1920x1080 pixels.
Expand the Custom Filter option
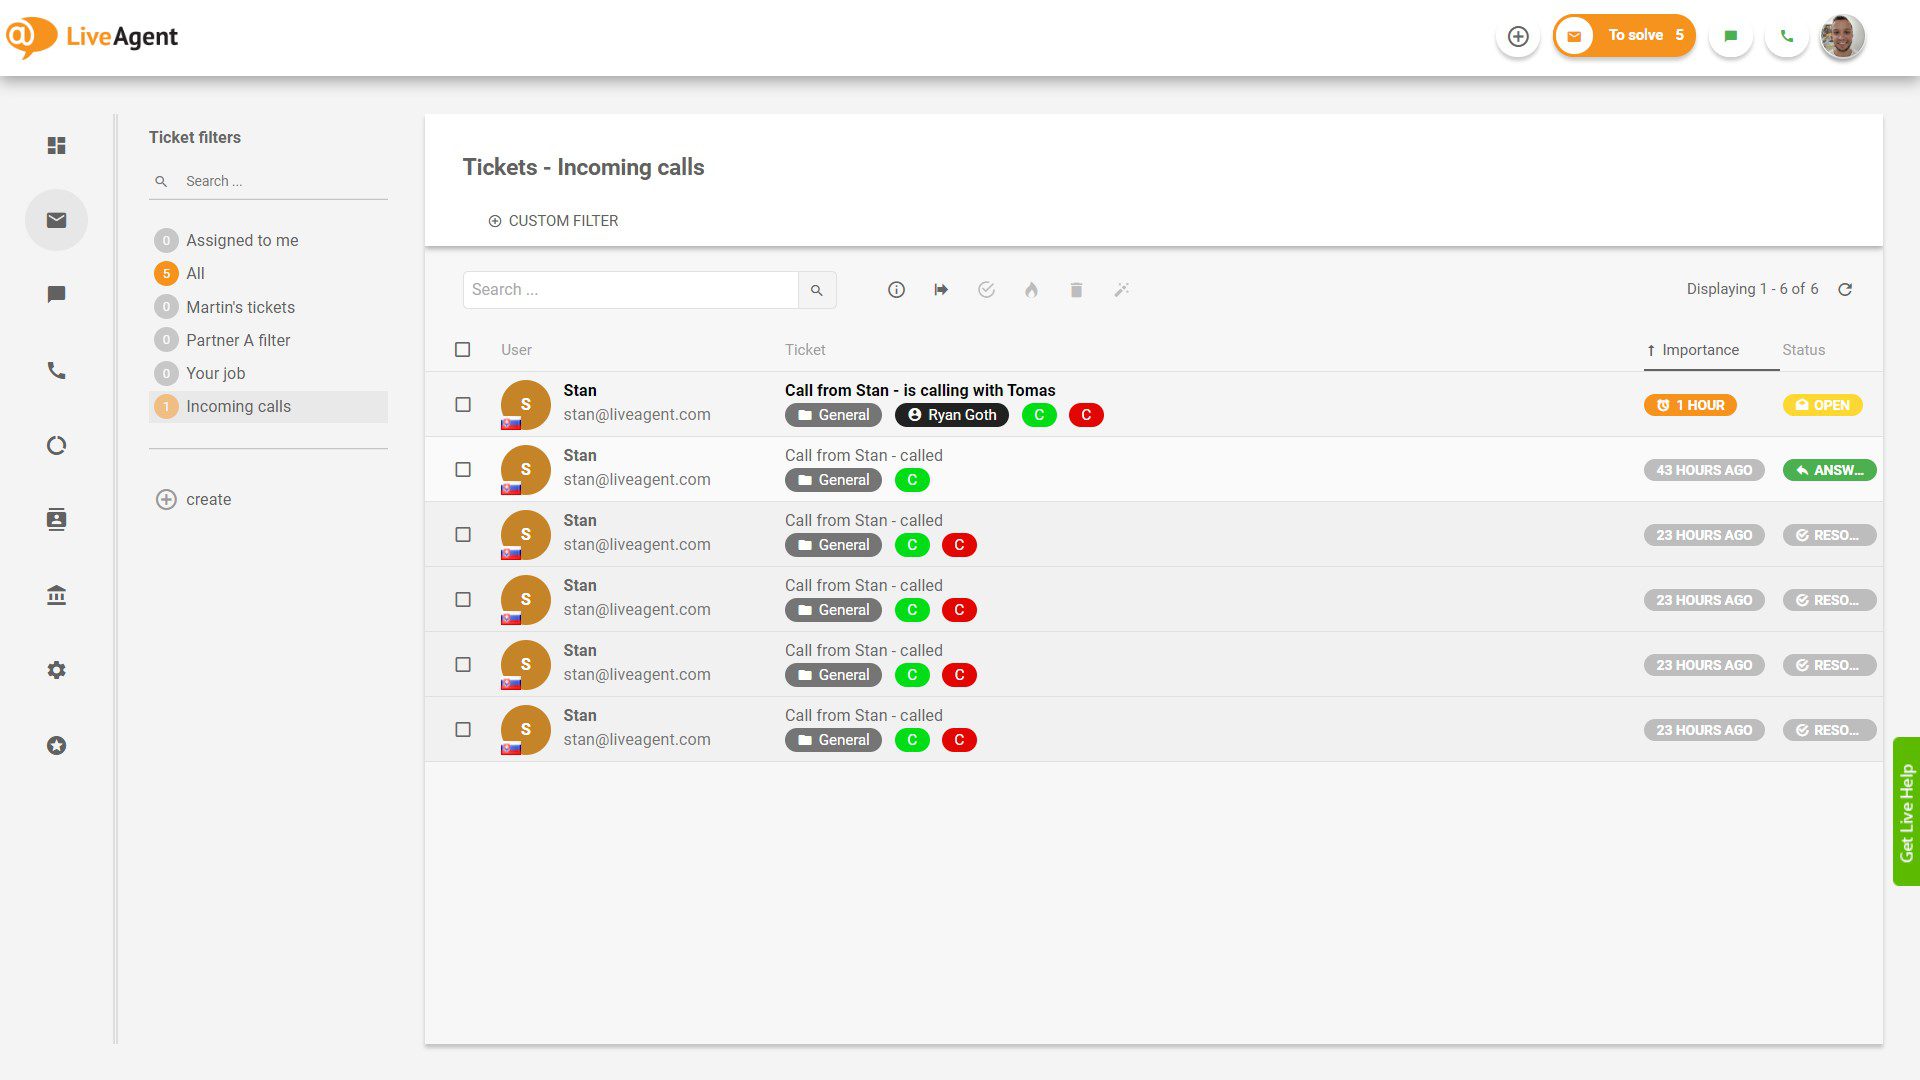(x=553, y=220)
